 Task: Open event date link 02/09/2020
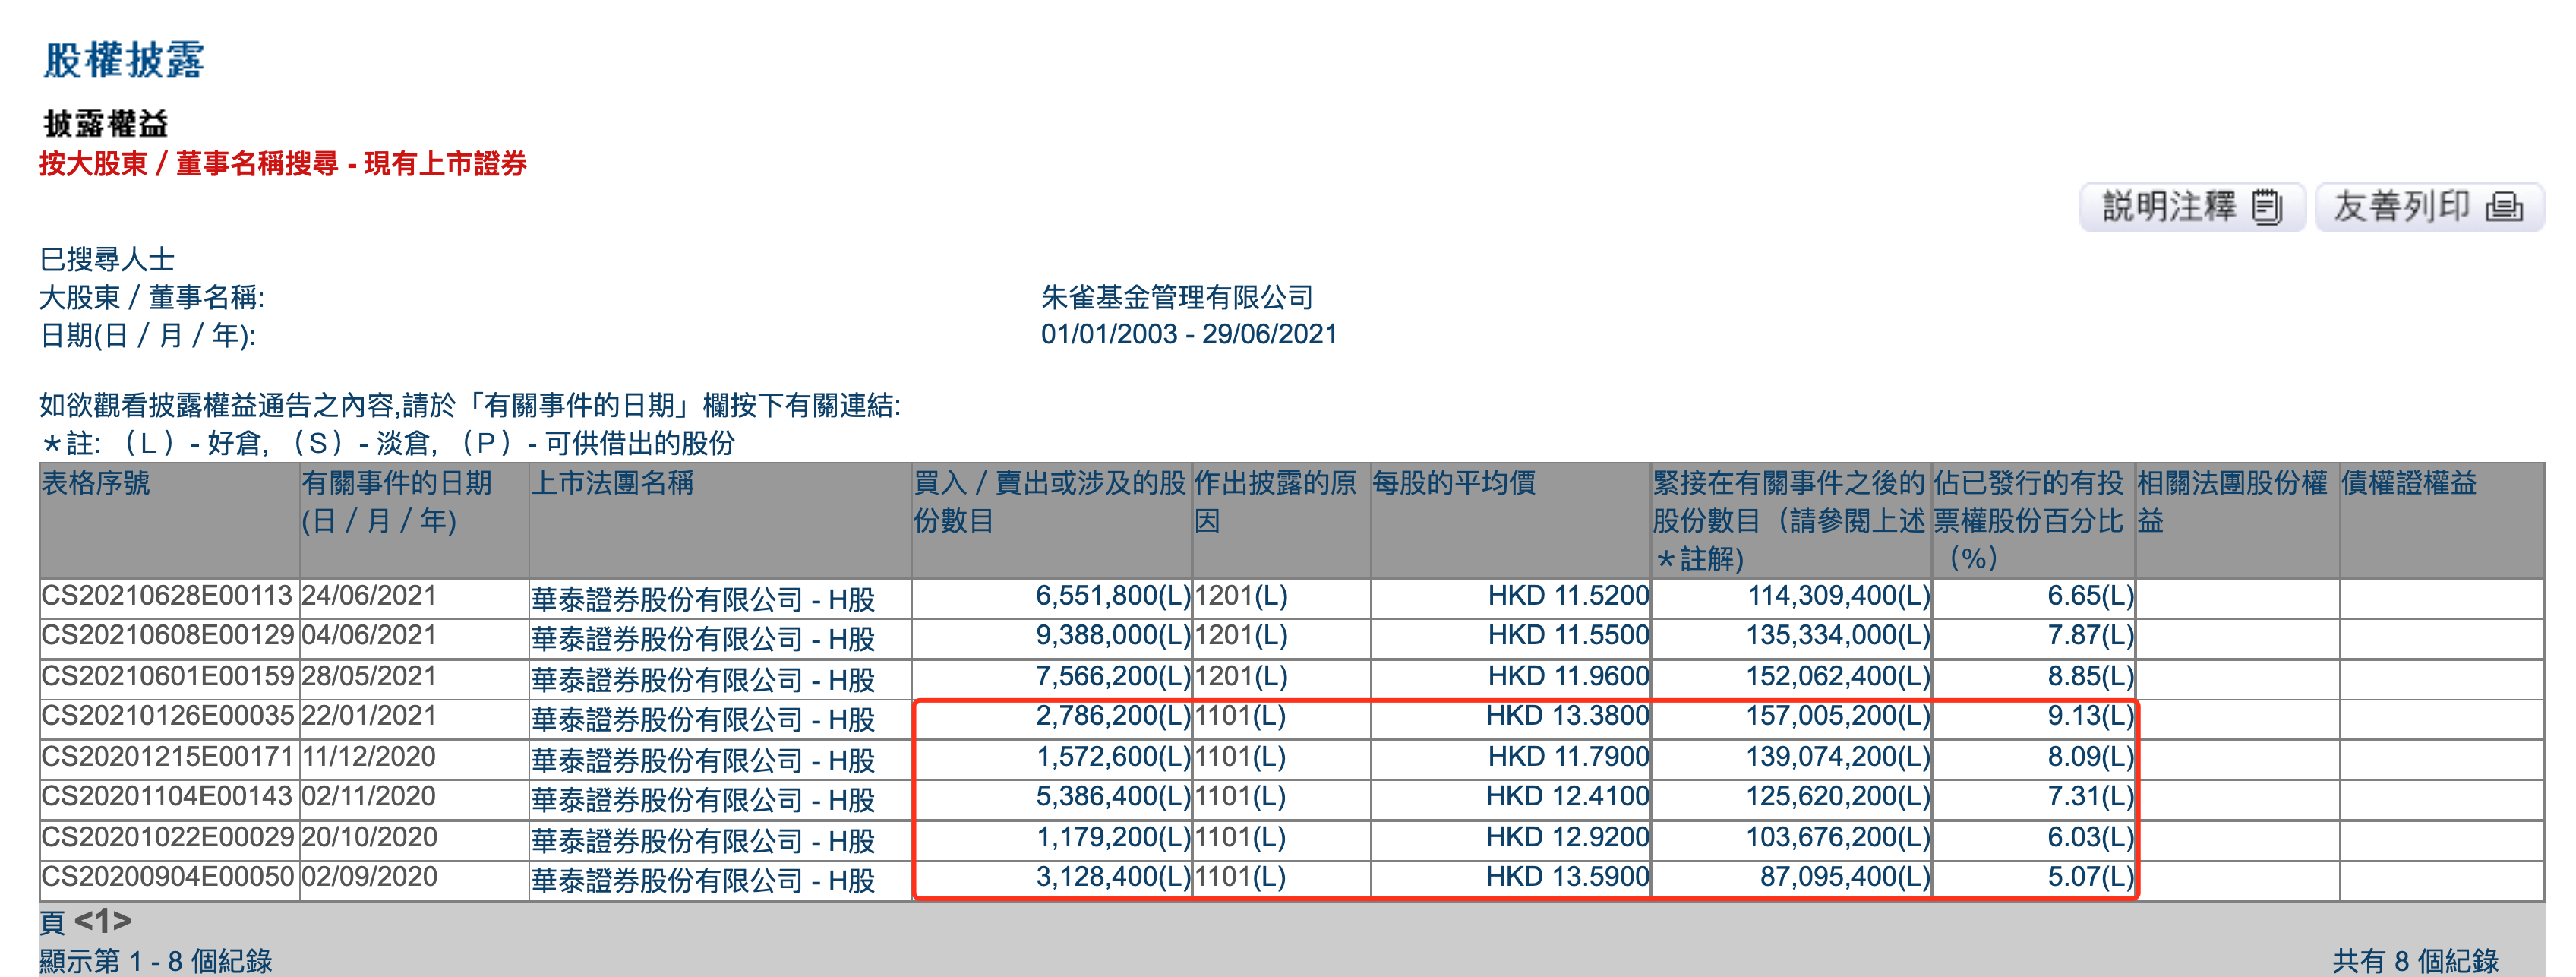369,877
